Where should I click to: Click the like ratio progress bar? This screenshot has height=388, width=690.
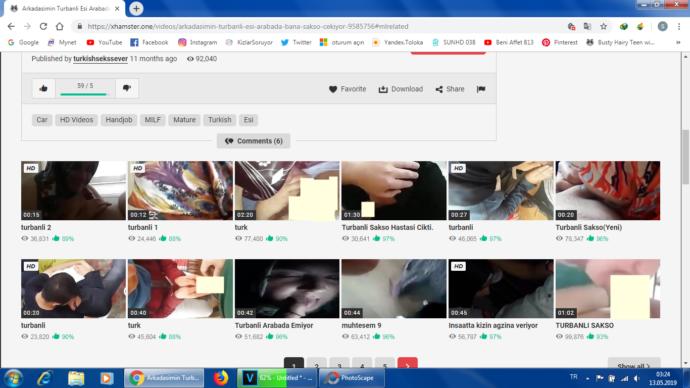tap(84, 94)
